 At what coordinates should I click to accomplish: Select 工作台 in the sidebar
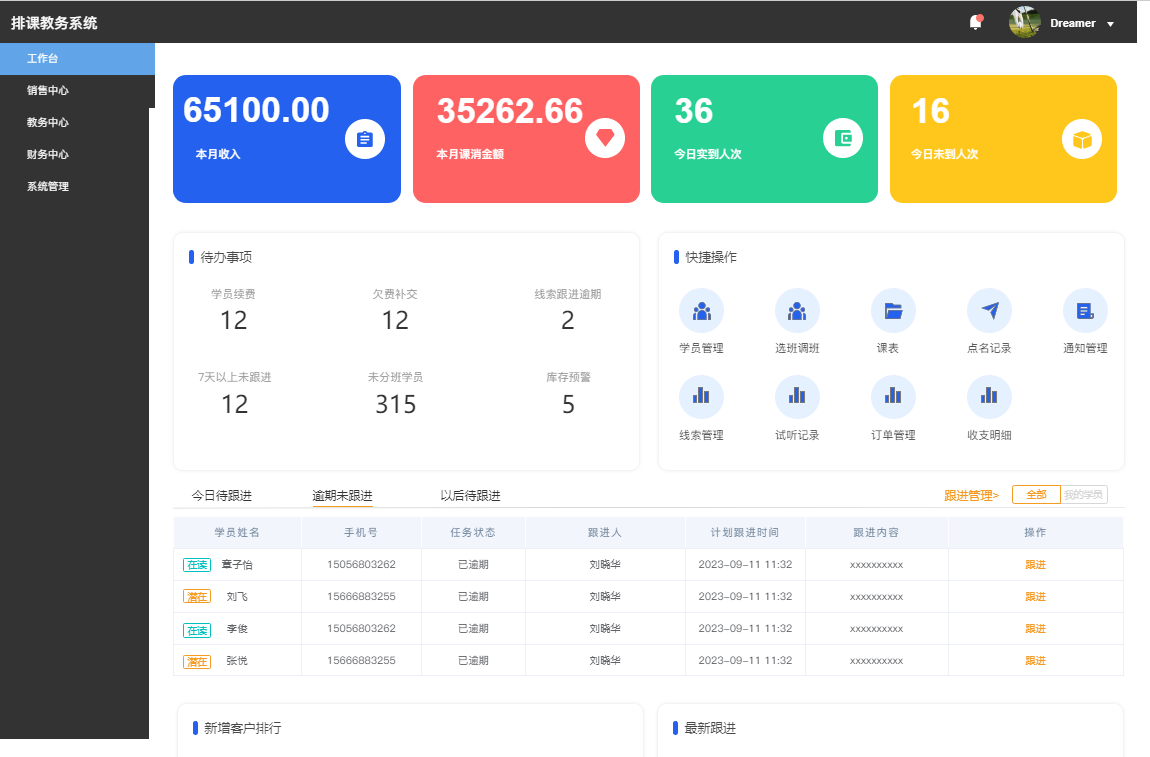77,59
